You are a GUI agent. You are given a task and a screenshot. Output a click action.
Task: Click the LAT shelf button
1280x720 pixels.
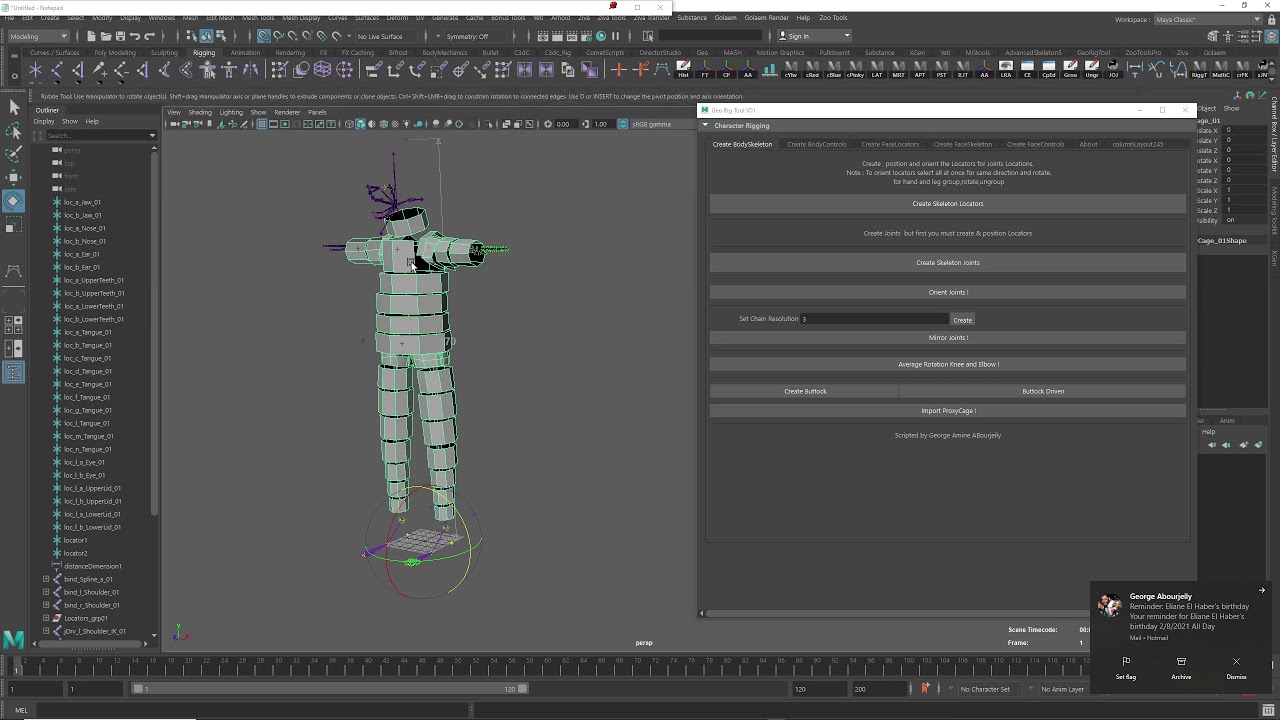(877, 70)
